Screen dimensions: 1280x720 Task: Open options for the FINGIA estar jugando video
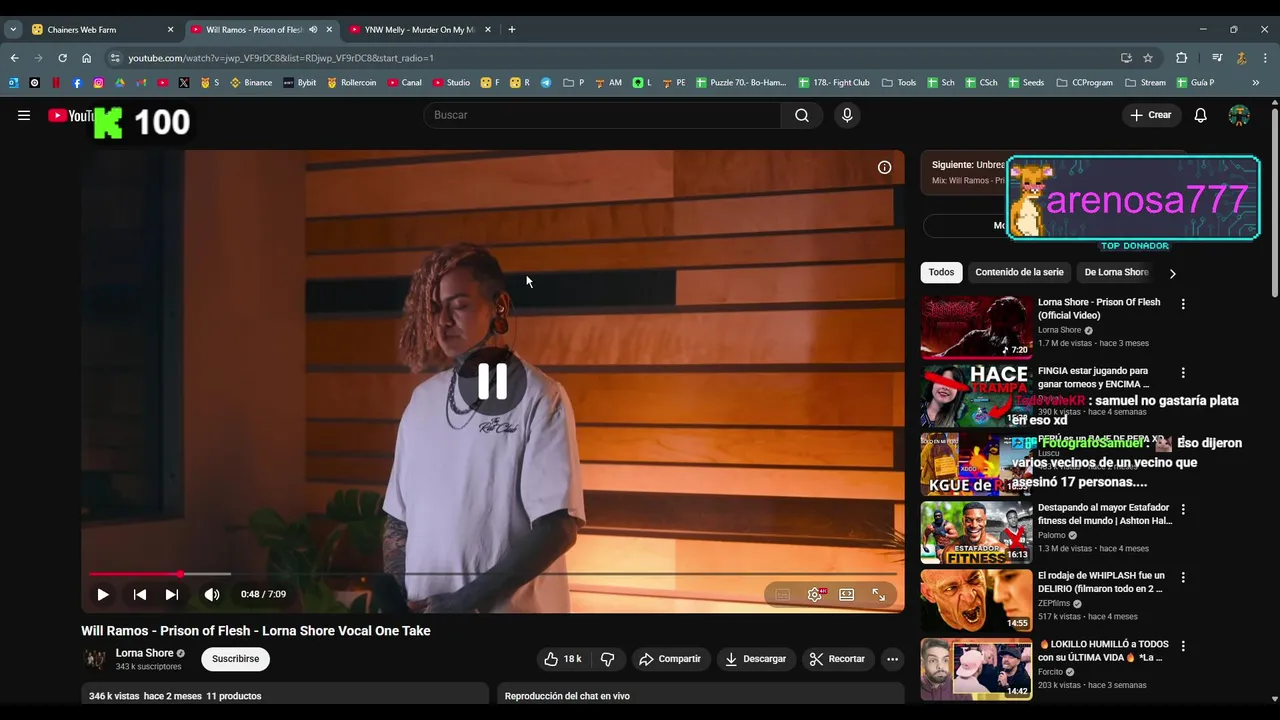1183,372
